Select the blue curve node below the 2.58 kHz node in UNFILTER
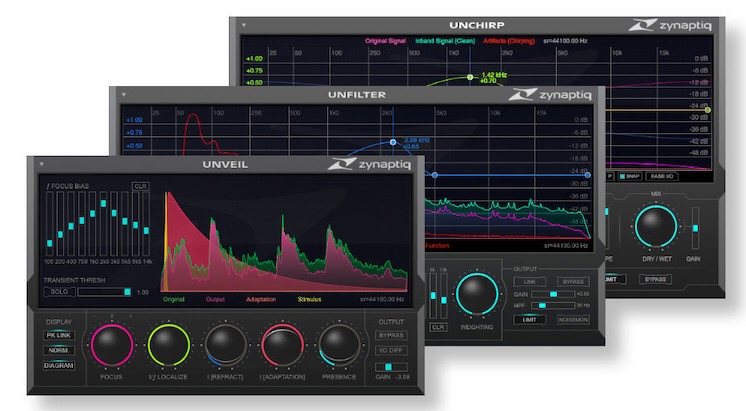Viewport: 746px width, 411px height. pos(434,175)
